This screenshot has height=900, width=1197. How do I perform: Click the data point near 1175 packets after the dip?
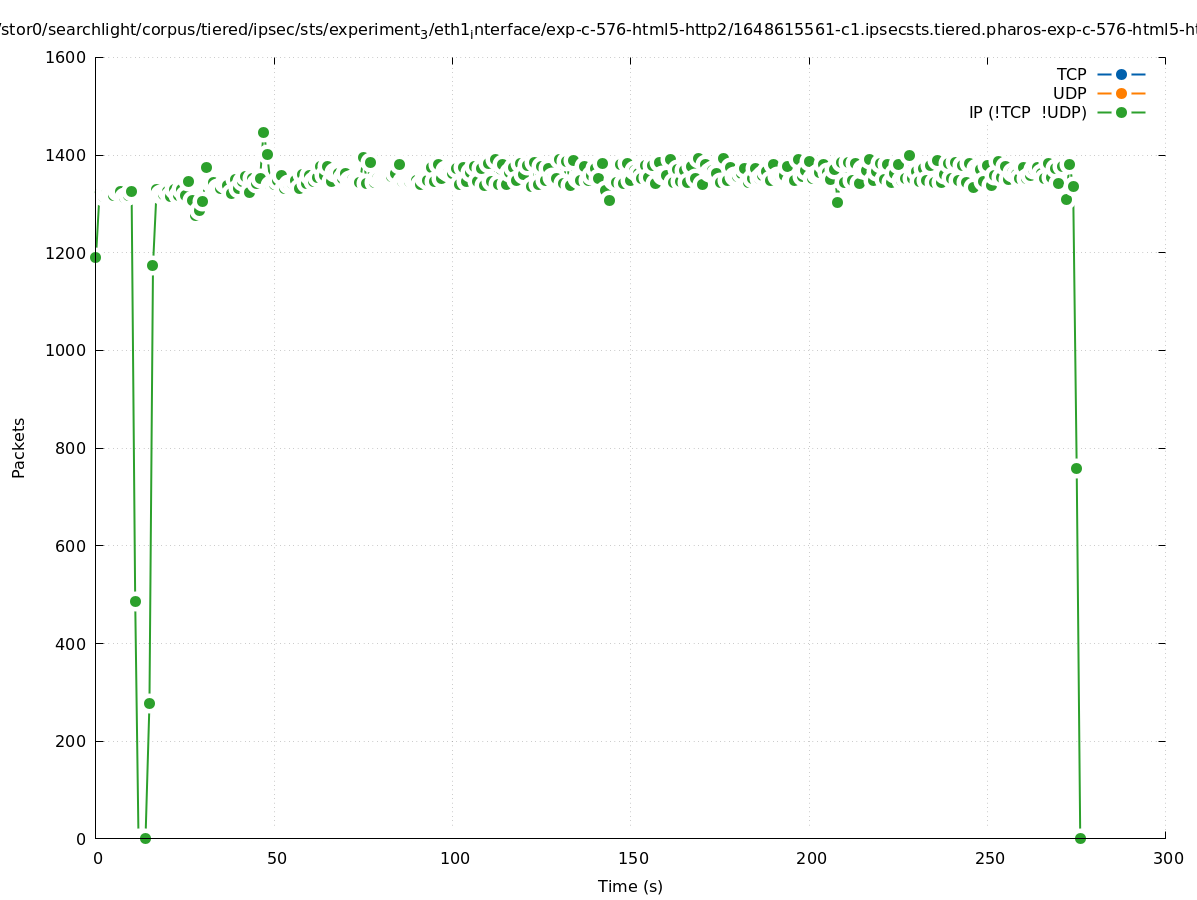(152, 265)
